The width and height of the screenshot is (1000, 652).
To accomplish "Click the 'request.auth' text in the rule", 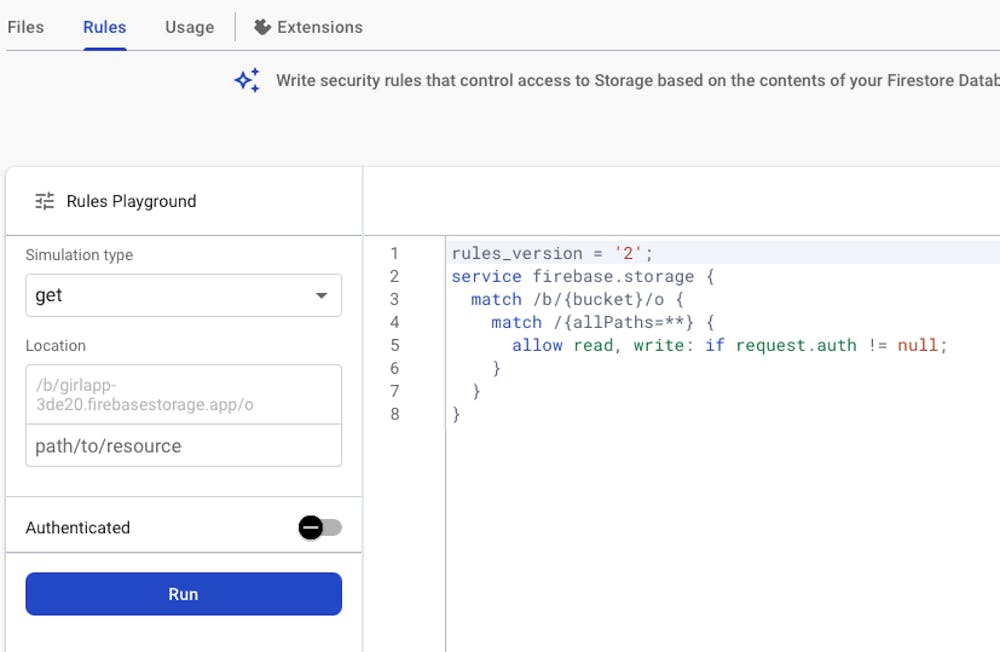I will [796, 345].
